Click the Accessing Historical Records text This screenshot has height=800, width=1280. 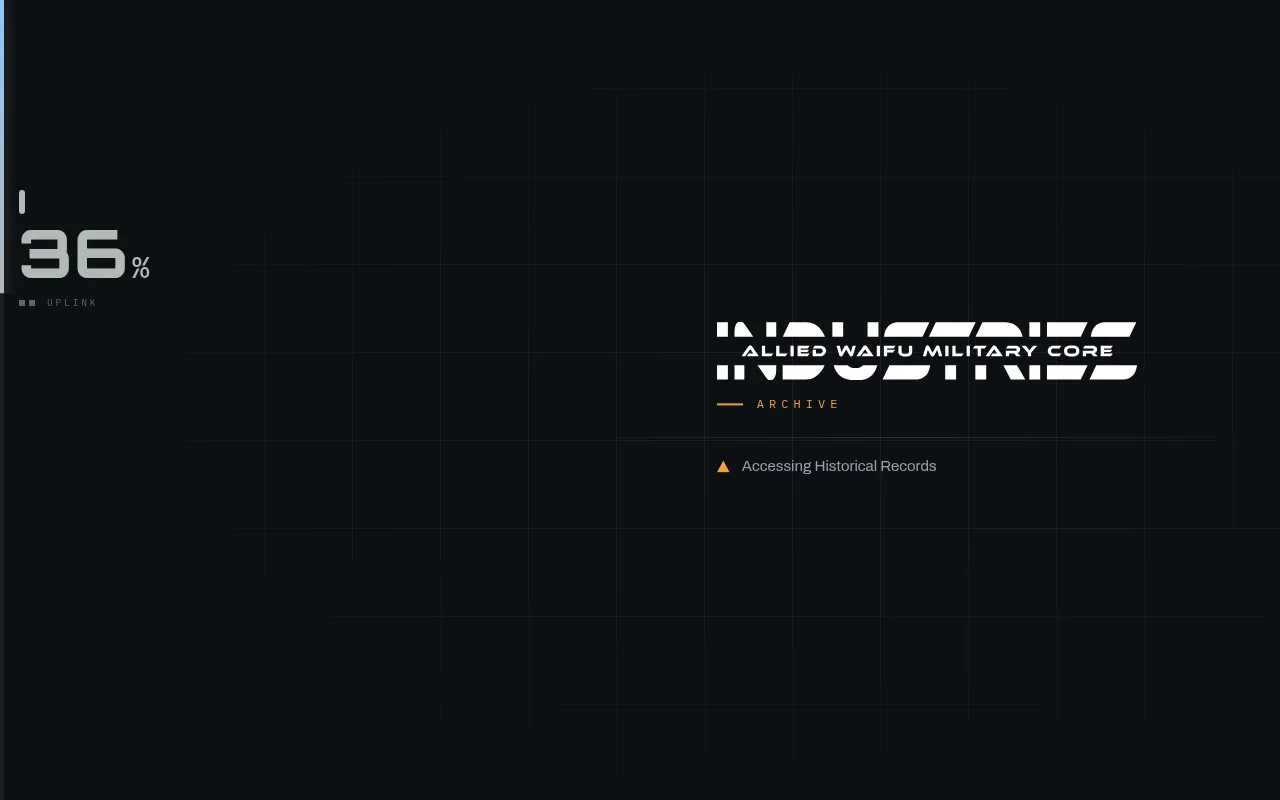(x=839, y=466)
